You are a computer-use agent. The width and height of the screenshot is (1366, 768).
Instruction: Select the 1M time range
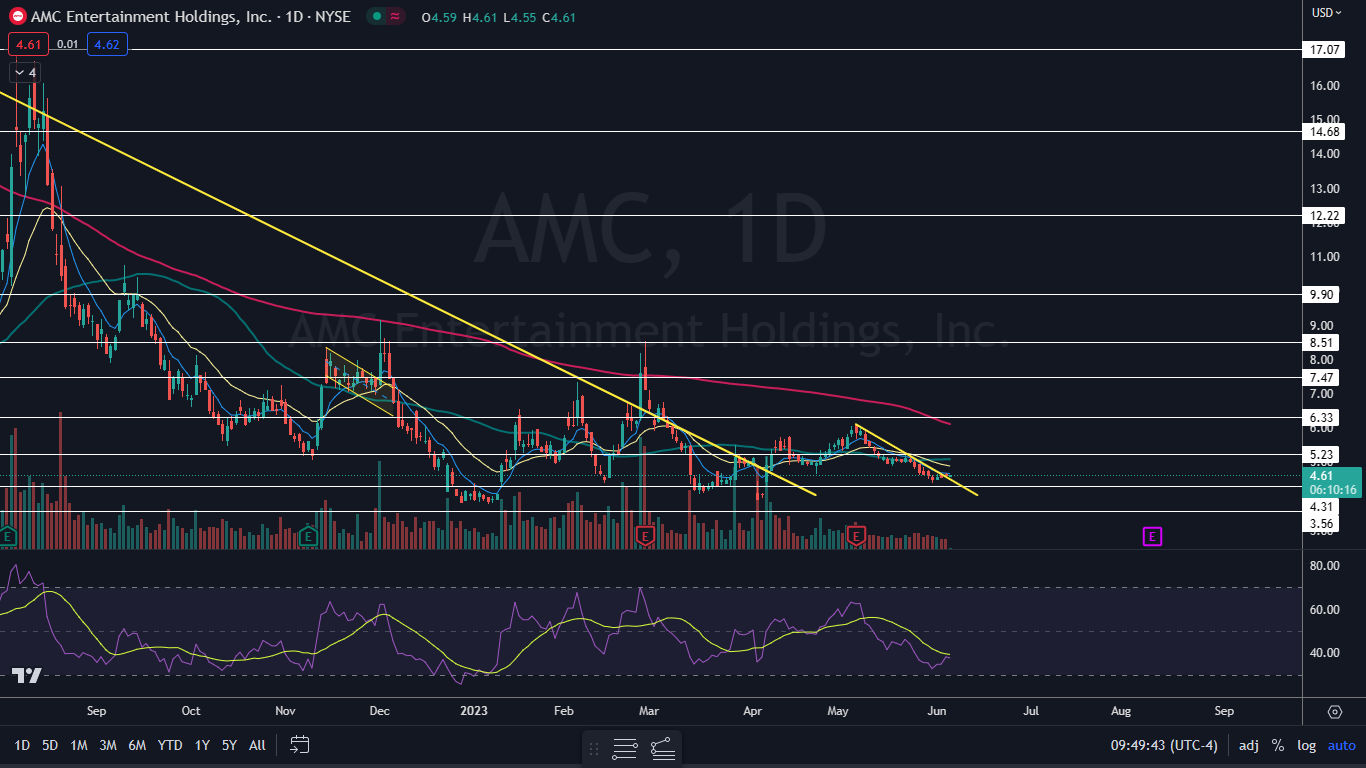pyautogui.click(x=79, y=745)
